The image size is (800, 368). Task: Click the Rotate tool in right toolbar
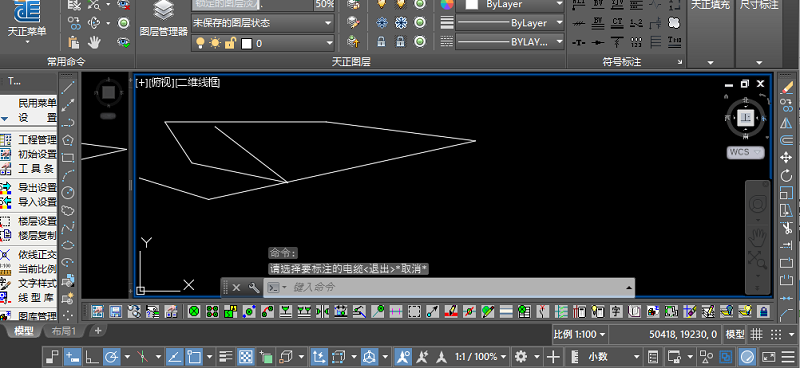pos(786,176)
